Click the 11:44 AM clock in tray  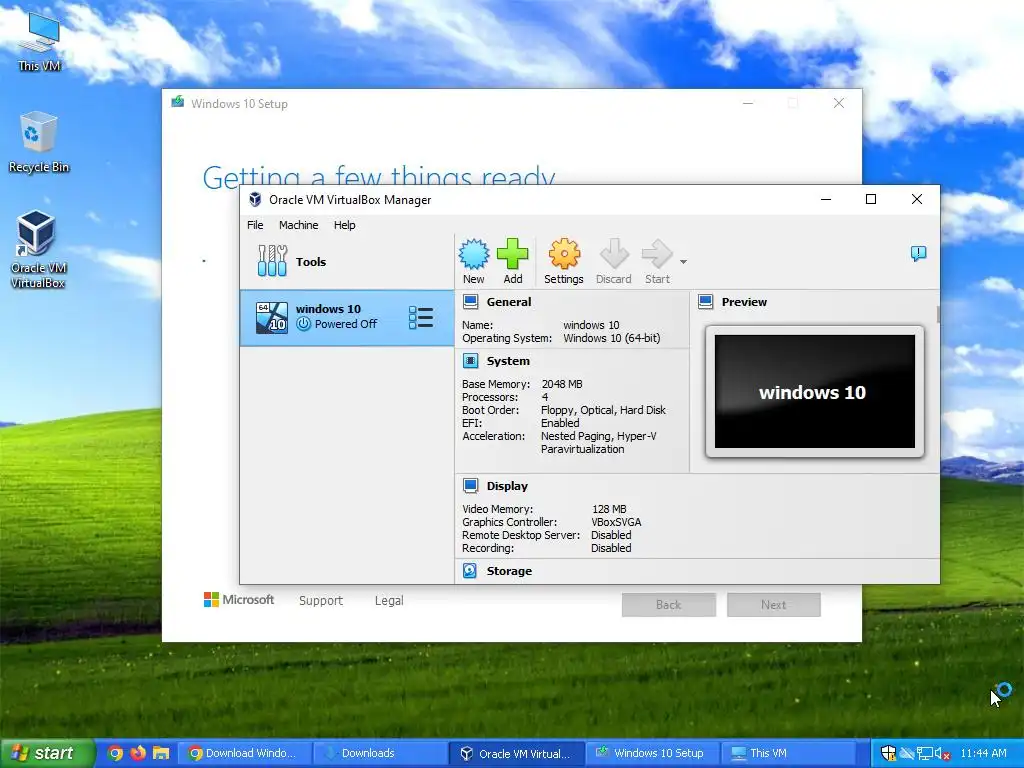(x=984, y=753)
